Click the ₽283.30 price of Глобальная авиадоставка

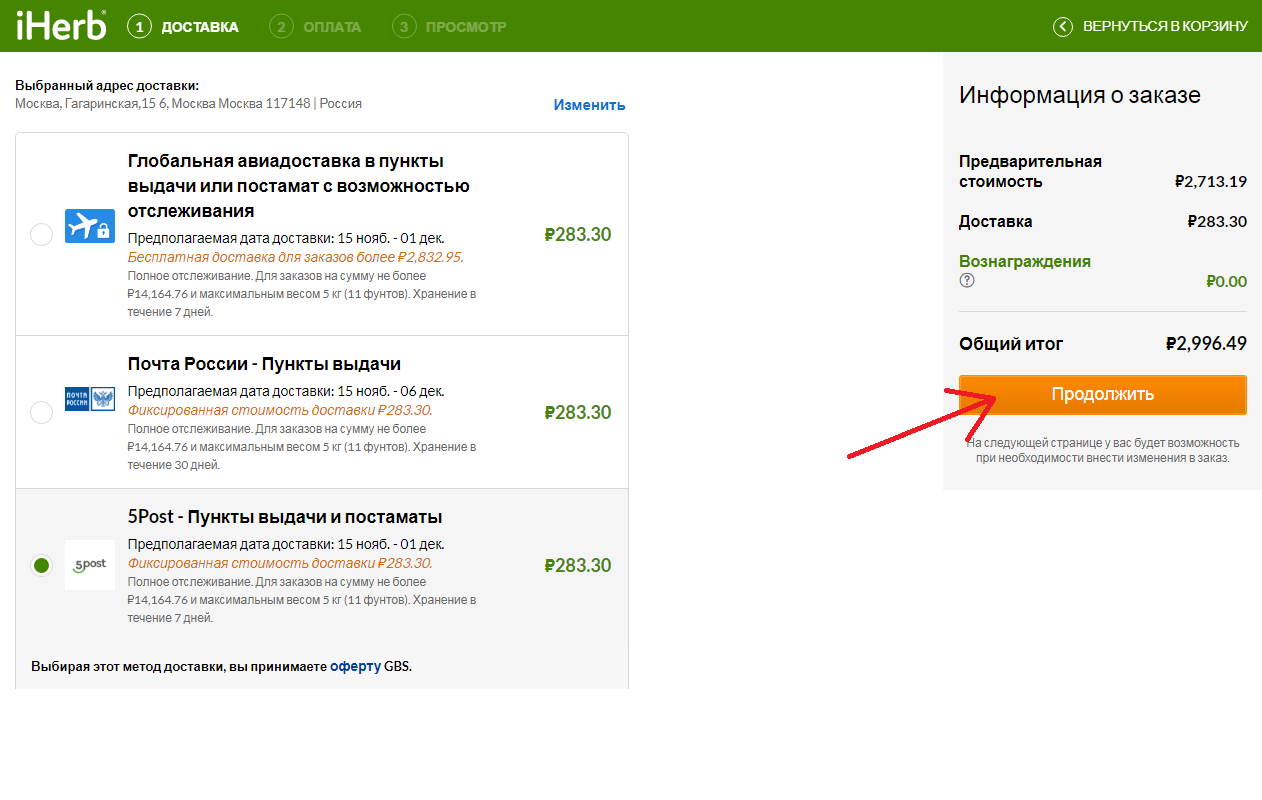coord(578,235)
